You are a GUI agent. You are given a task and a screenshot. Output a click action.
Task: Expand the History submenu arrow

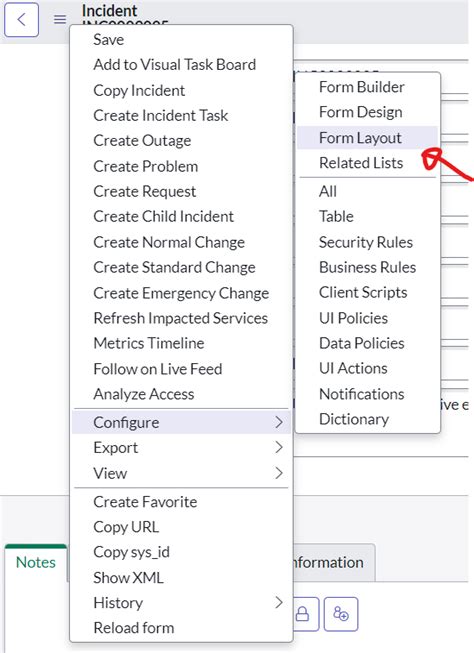coord(279,602)
